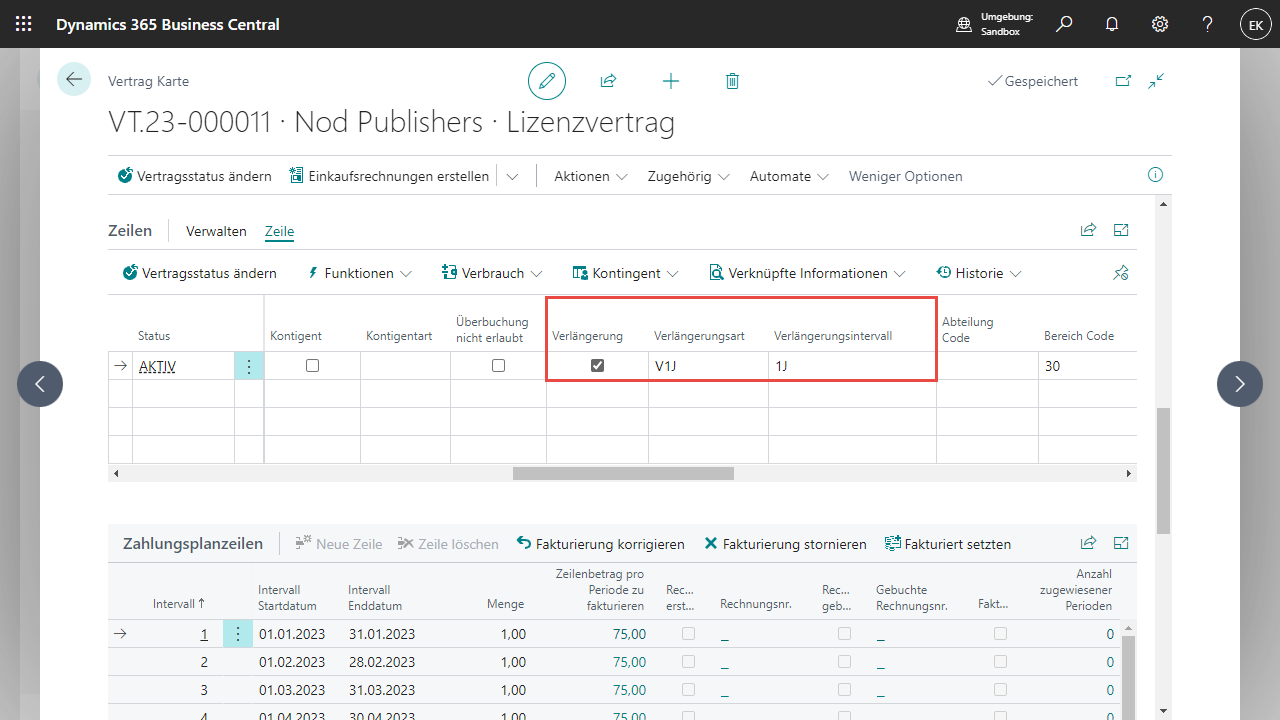The width and height of the screenshot is (1280, 720).
Task: Click the pencil edit icon
Action: click(x=547, y=81)
